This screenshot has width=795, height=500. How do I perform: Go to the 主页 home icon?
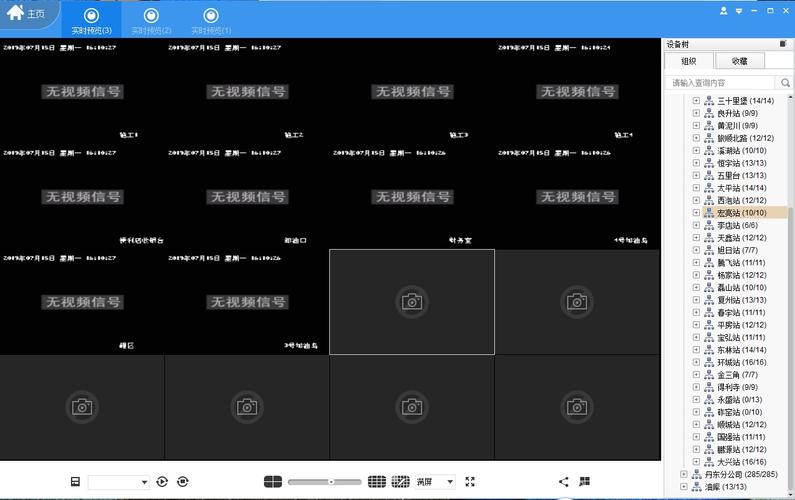tap(15, 12)
